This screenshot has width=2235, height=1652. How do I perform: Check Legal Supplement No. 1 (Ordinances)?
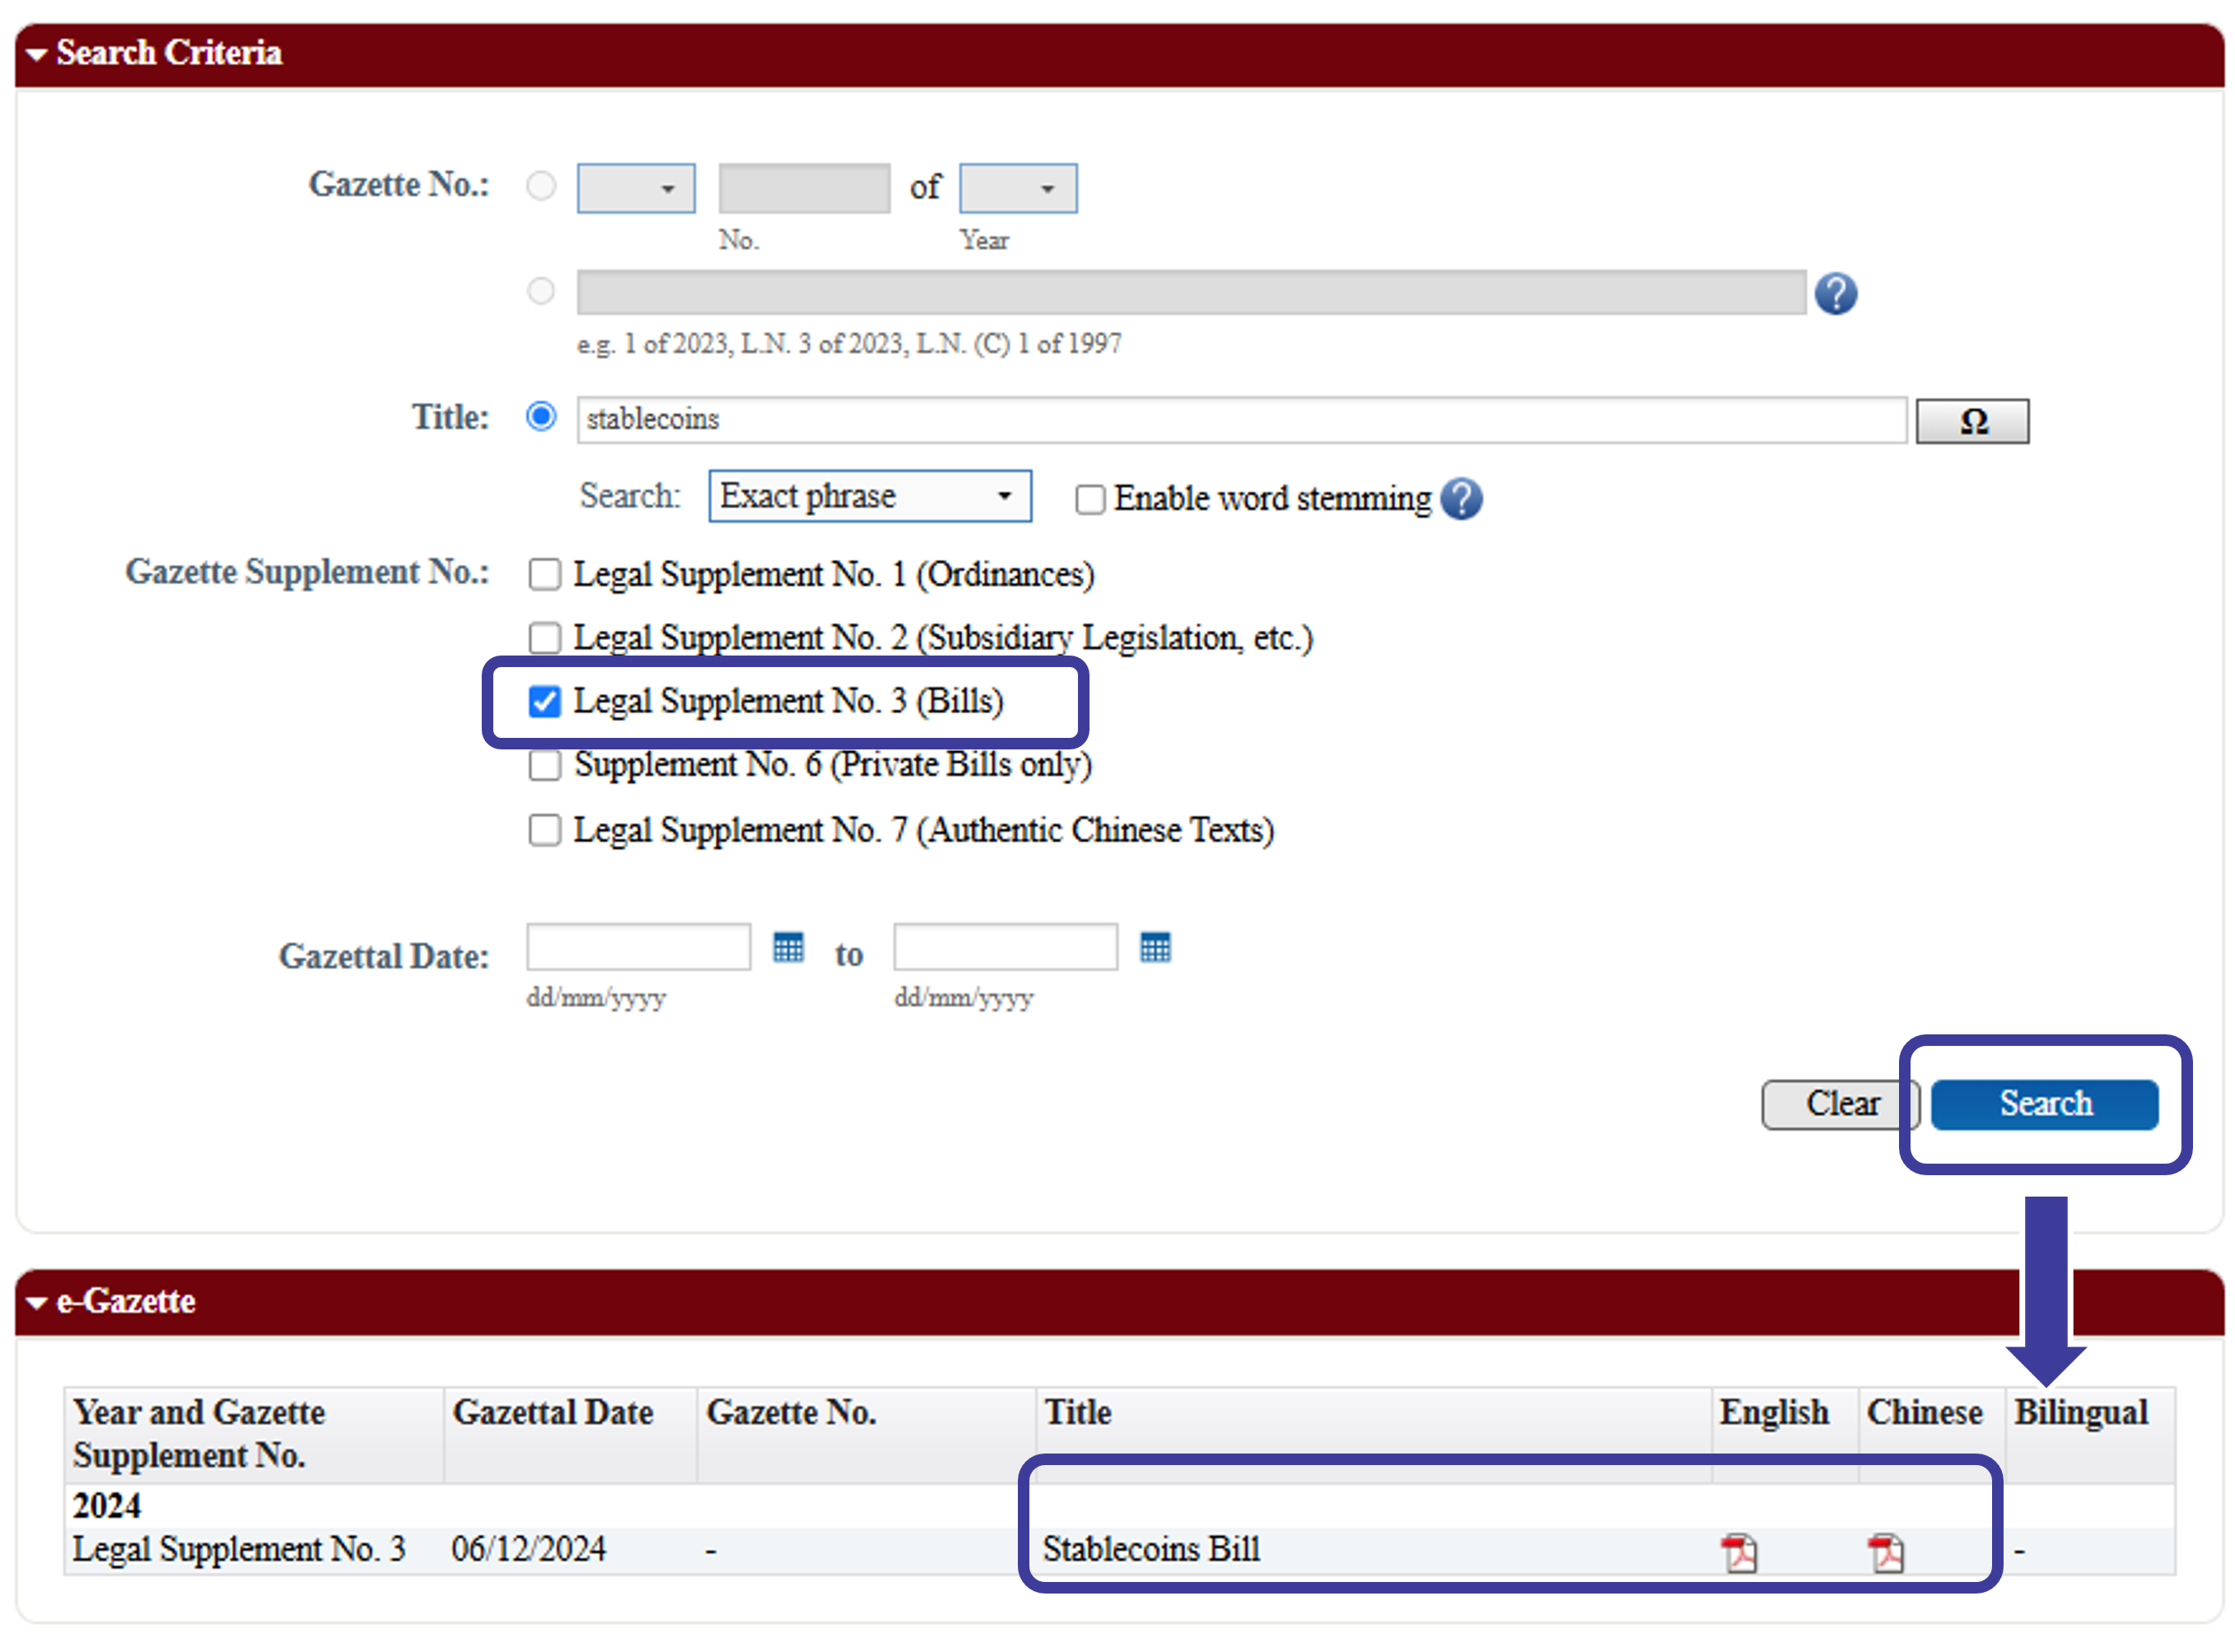coord(544,575)
